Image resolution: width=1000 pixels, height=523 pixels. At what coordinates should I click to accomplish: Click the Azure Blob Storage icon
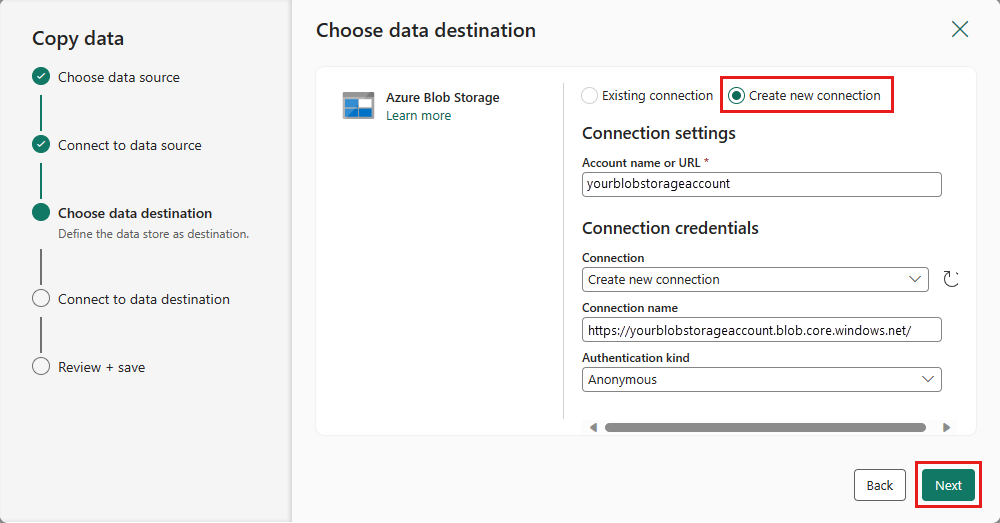click(x=358, y=105)
